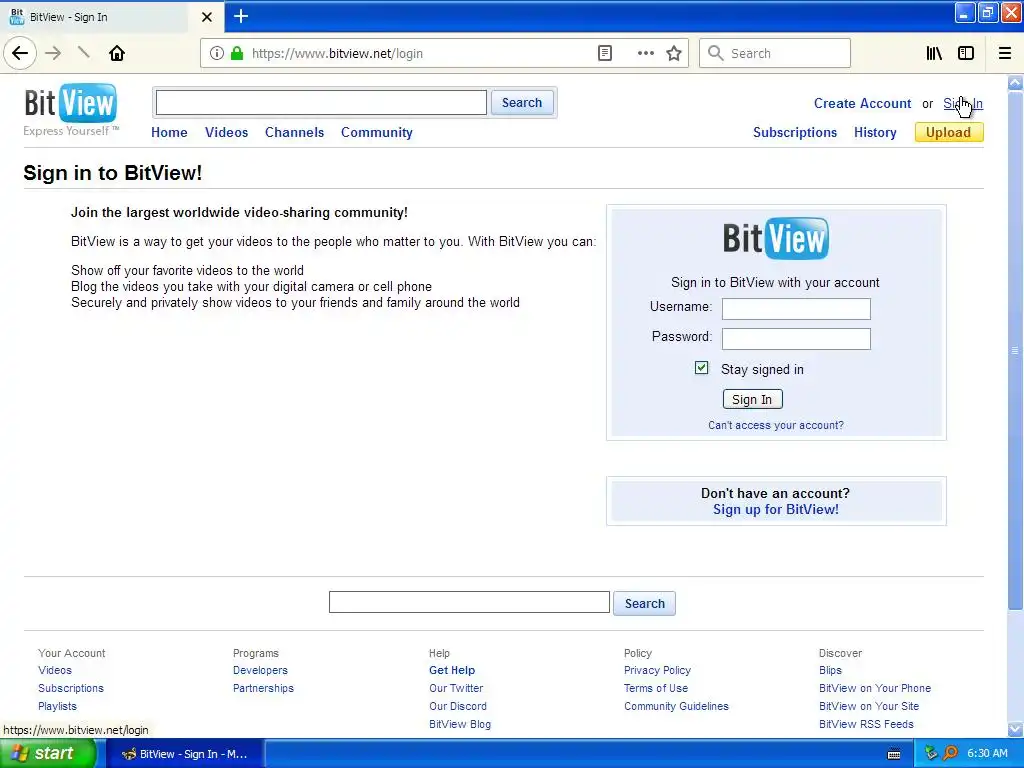Image resolution: width=1024 pixels, height=768 pixels.
Task: Open the Get Help footer link
Action: 452,670
